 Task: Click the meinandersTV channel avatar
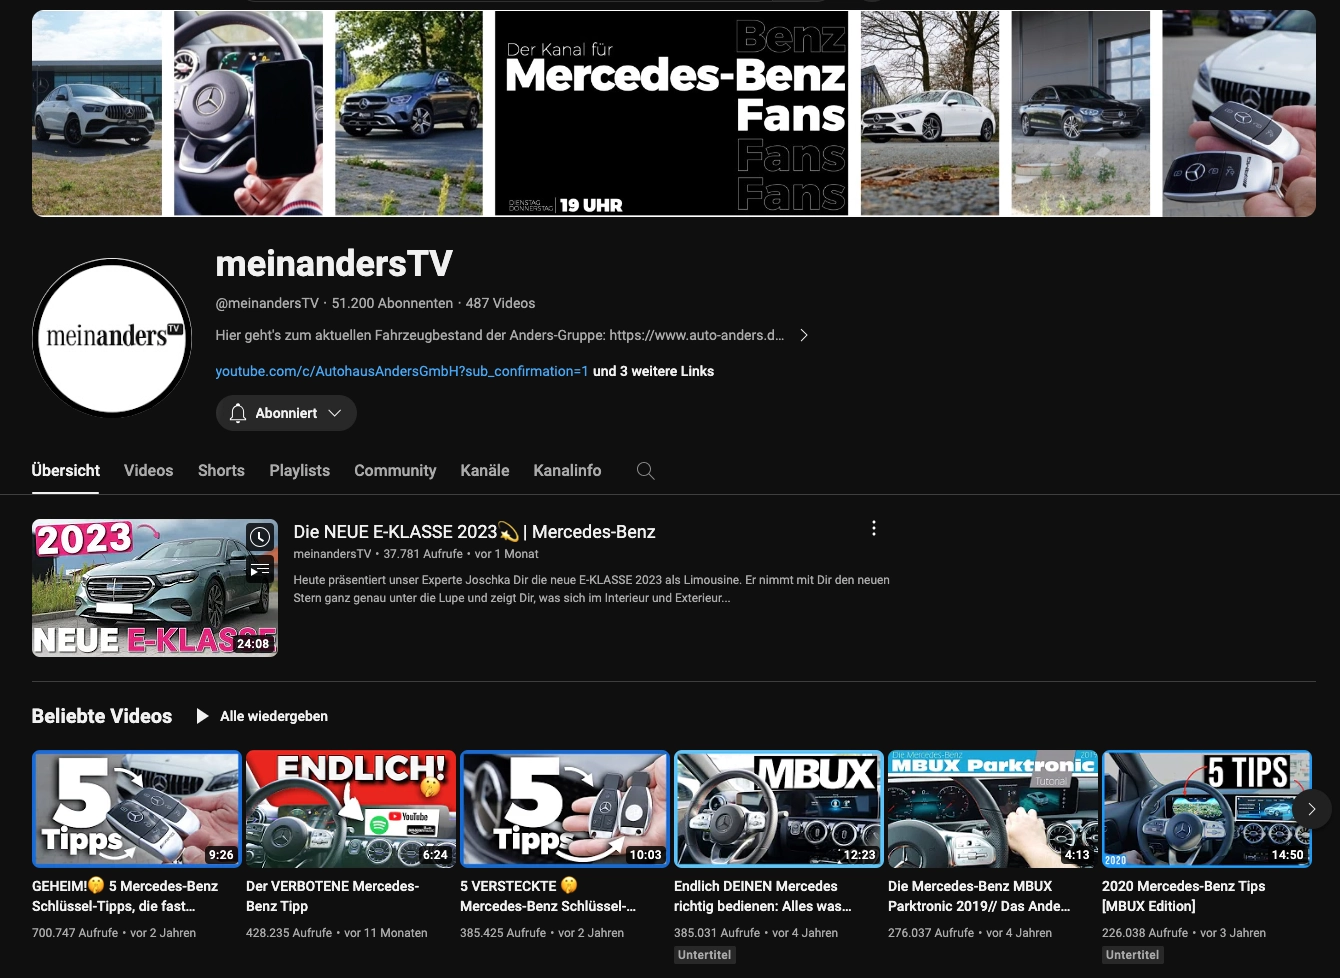112,337
